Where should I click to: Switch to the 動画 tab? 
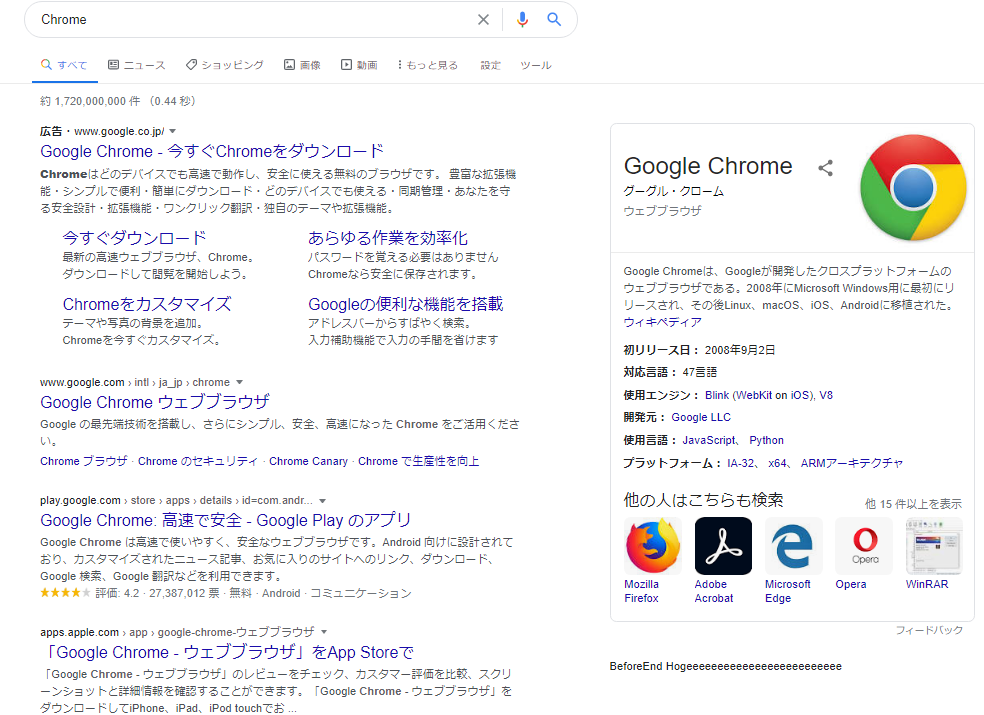pos(360,65)
